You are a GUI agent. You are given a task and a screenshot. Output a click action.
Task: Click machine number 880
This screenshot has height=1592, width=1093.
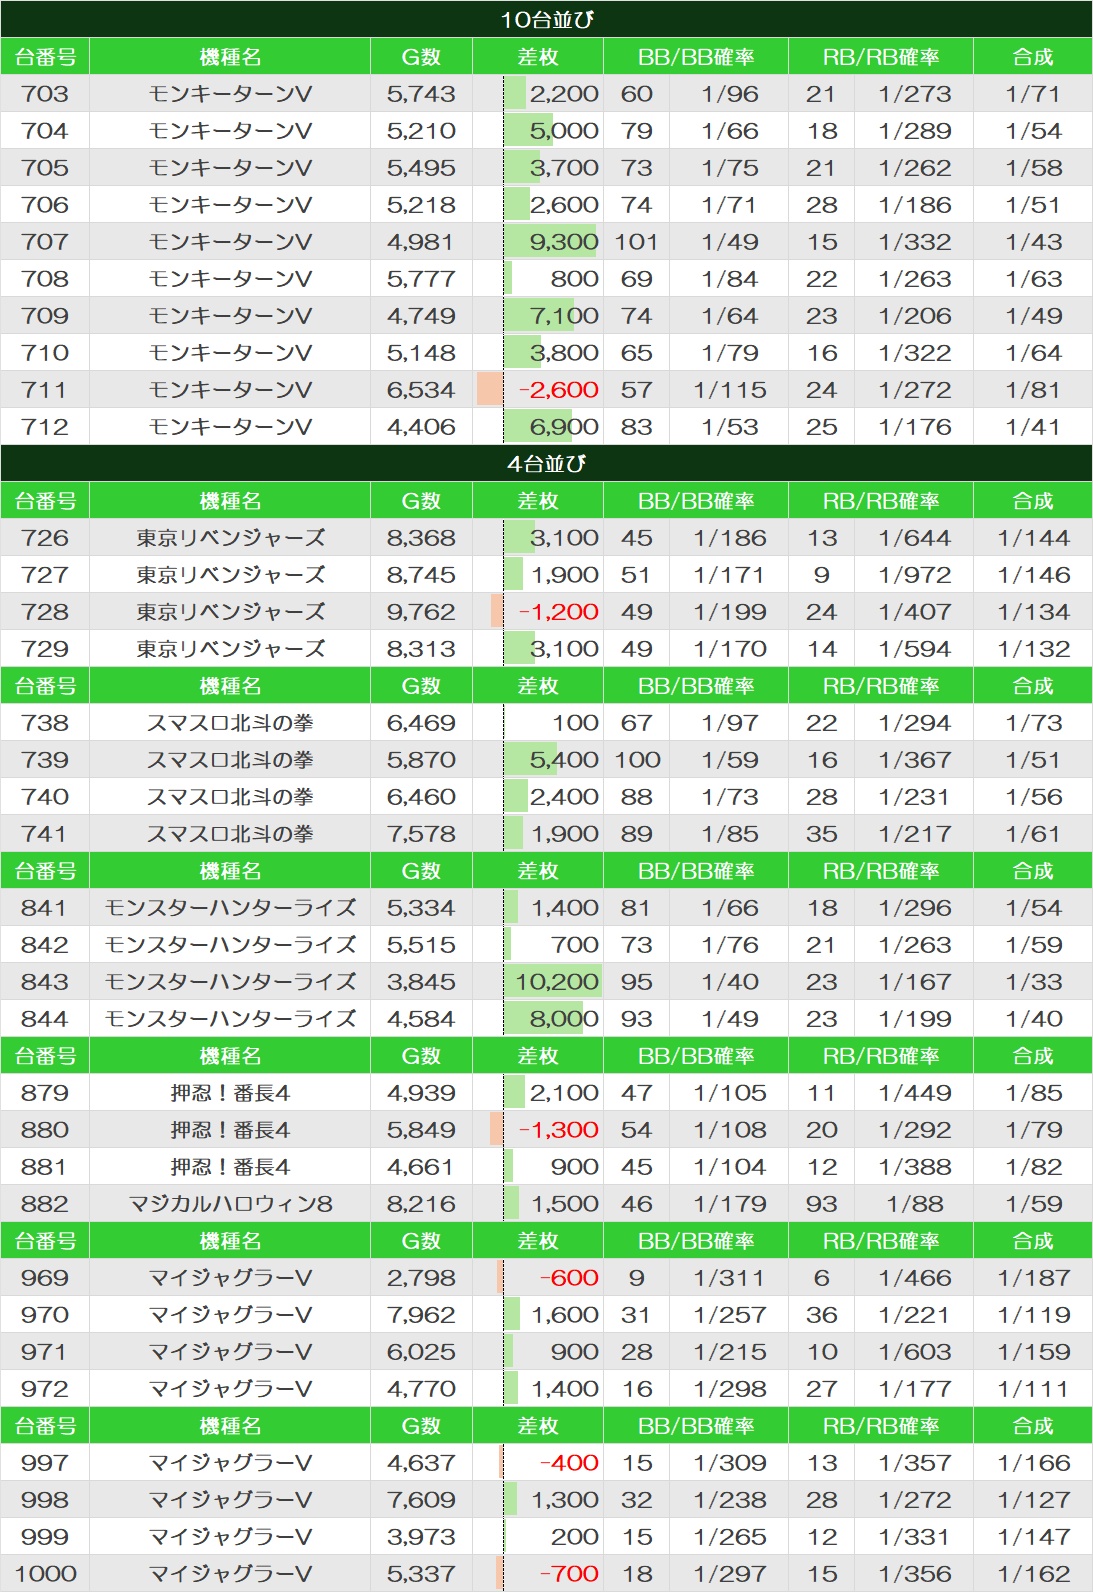click(45, 1130)
